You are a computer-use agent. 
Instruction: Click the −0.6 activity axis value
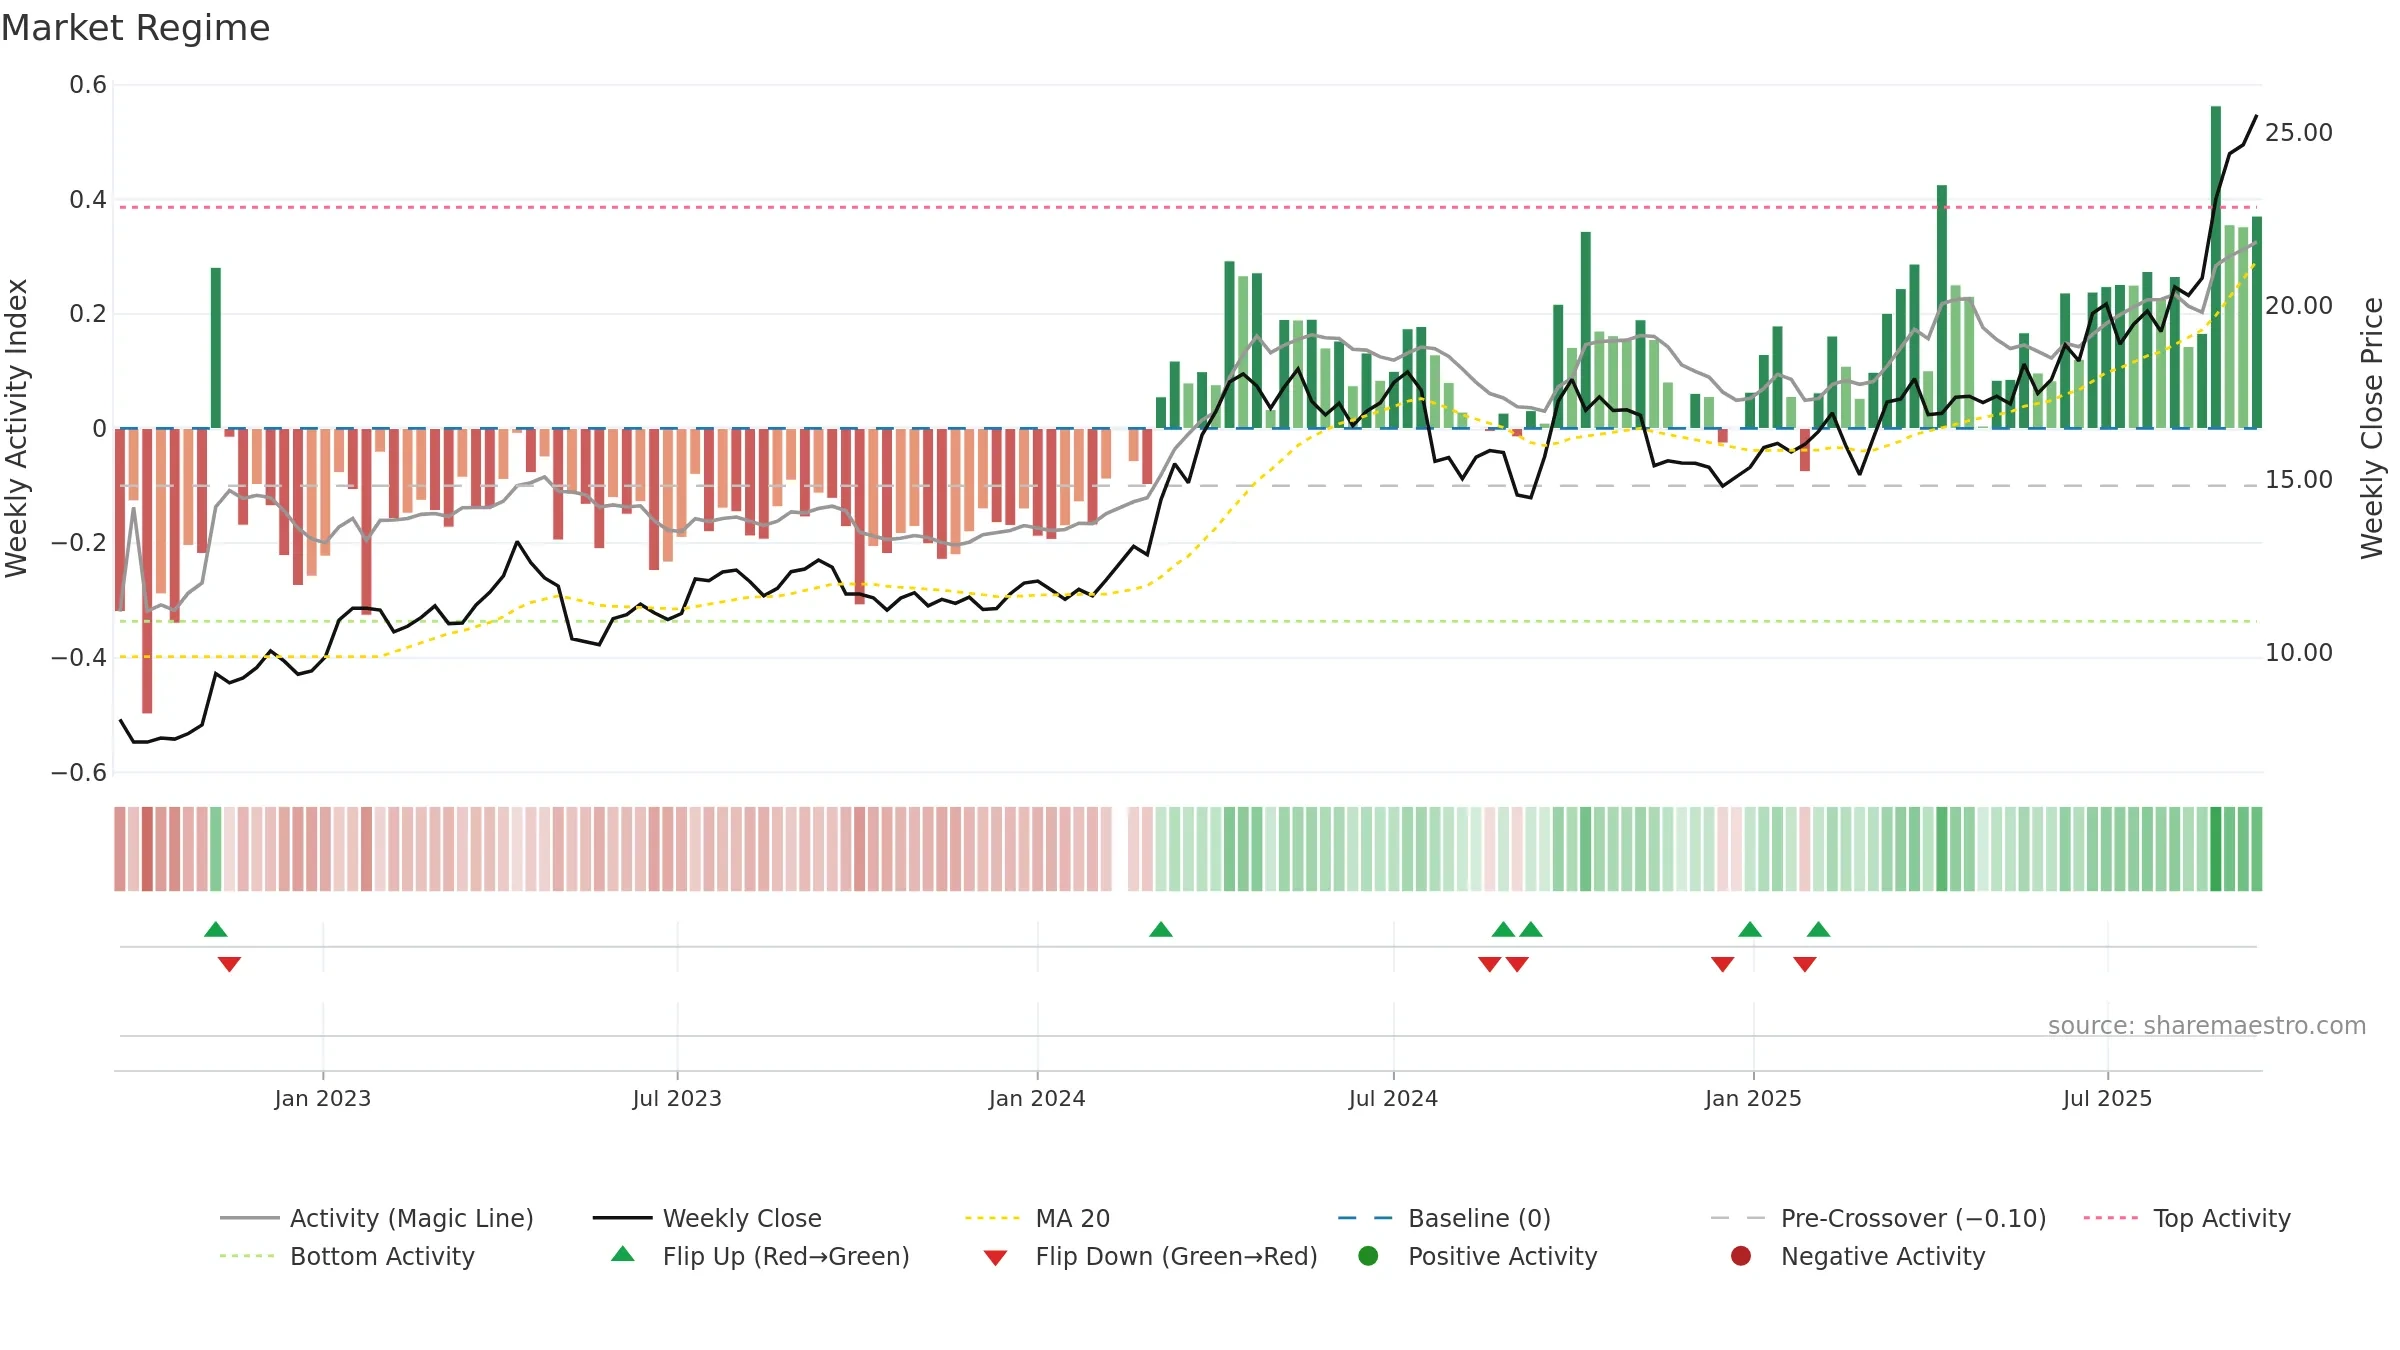point(79,773)
